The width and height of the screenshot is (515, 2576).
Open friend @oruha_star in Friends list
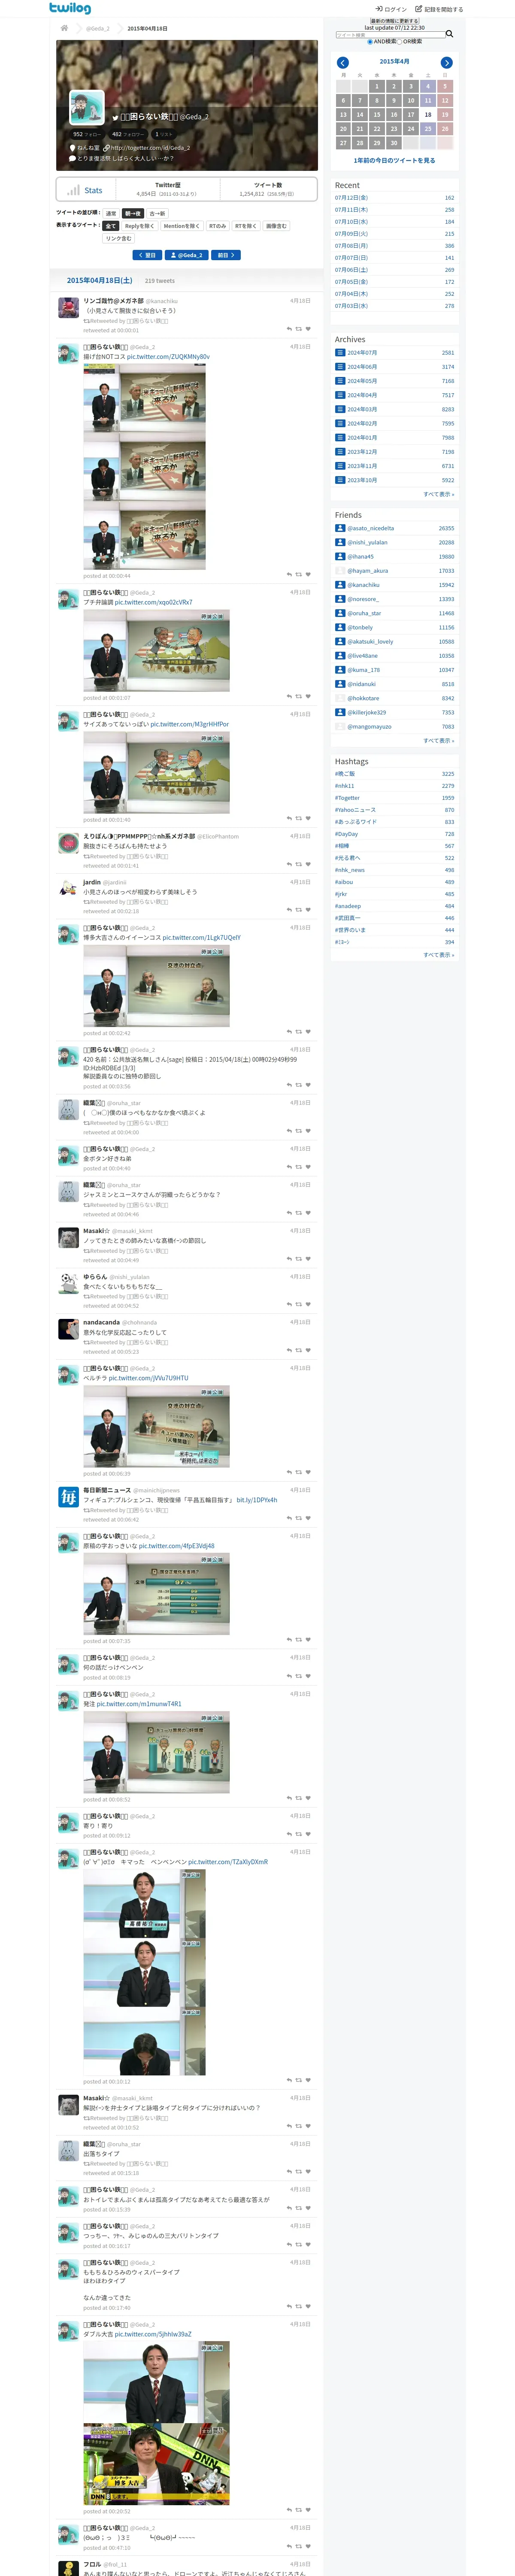pyautogui.click(x=364, y=613)
